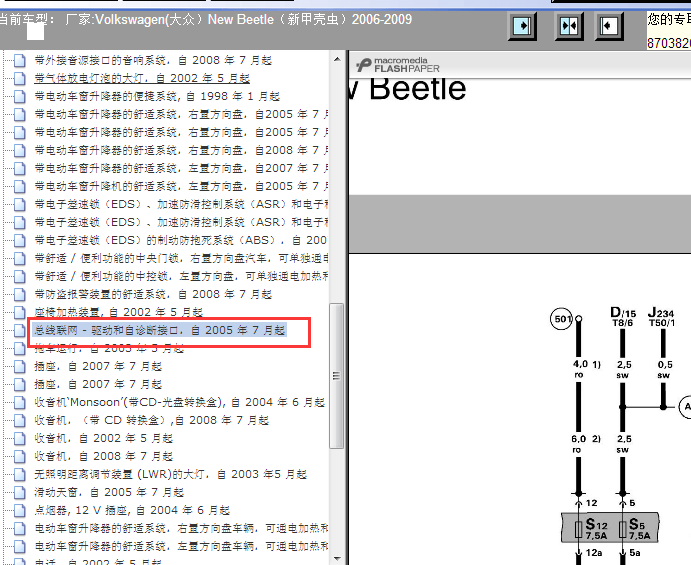Click document icon beside 带防盗报警装置的舒适系统
Viewport: 691px width, 565px height.
coord(19,294)
